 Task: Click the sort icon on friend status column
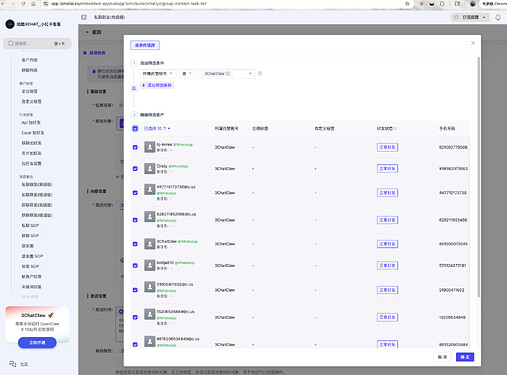(395, 128)
